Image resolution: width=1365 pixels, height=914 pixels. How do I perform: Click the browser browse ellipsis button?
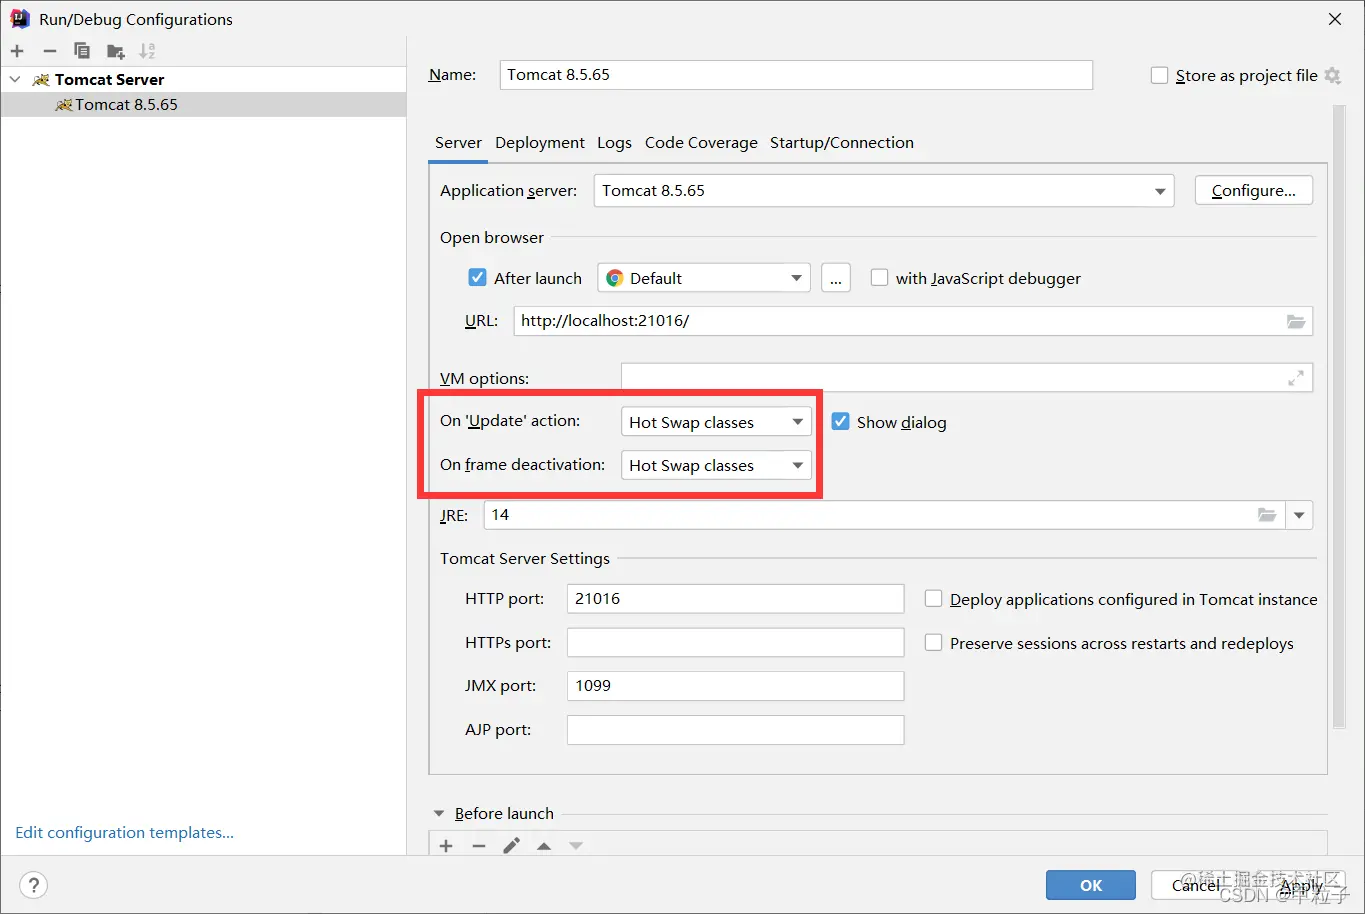coord(836,278)
